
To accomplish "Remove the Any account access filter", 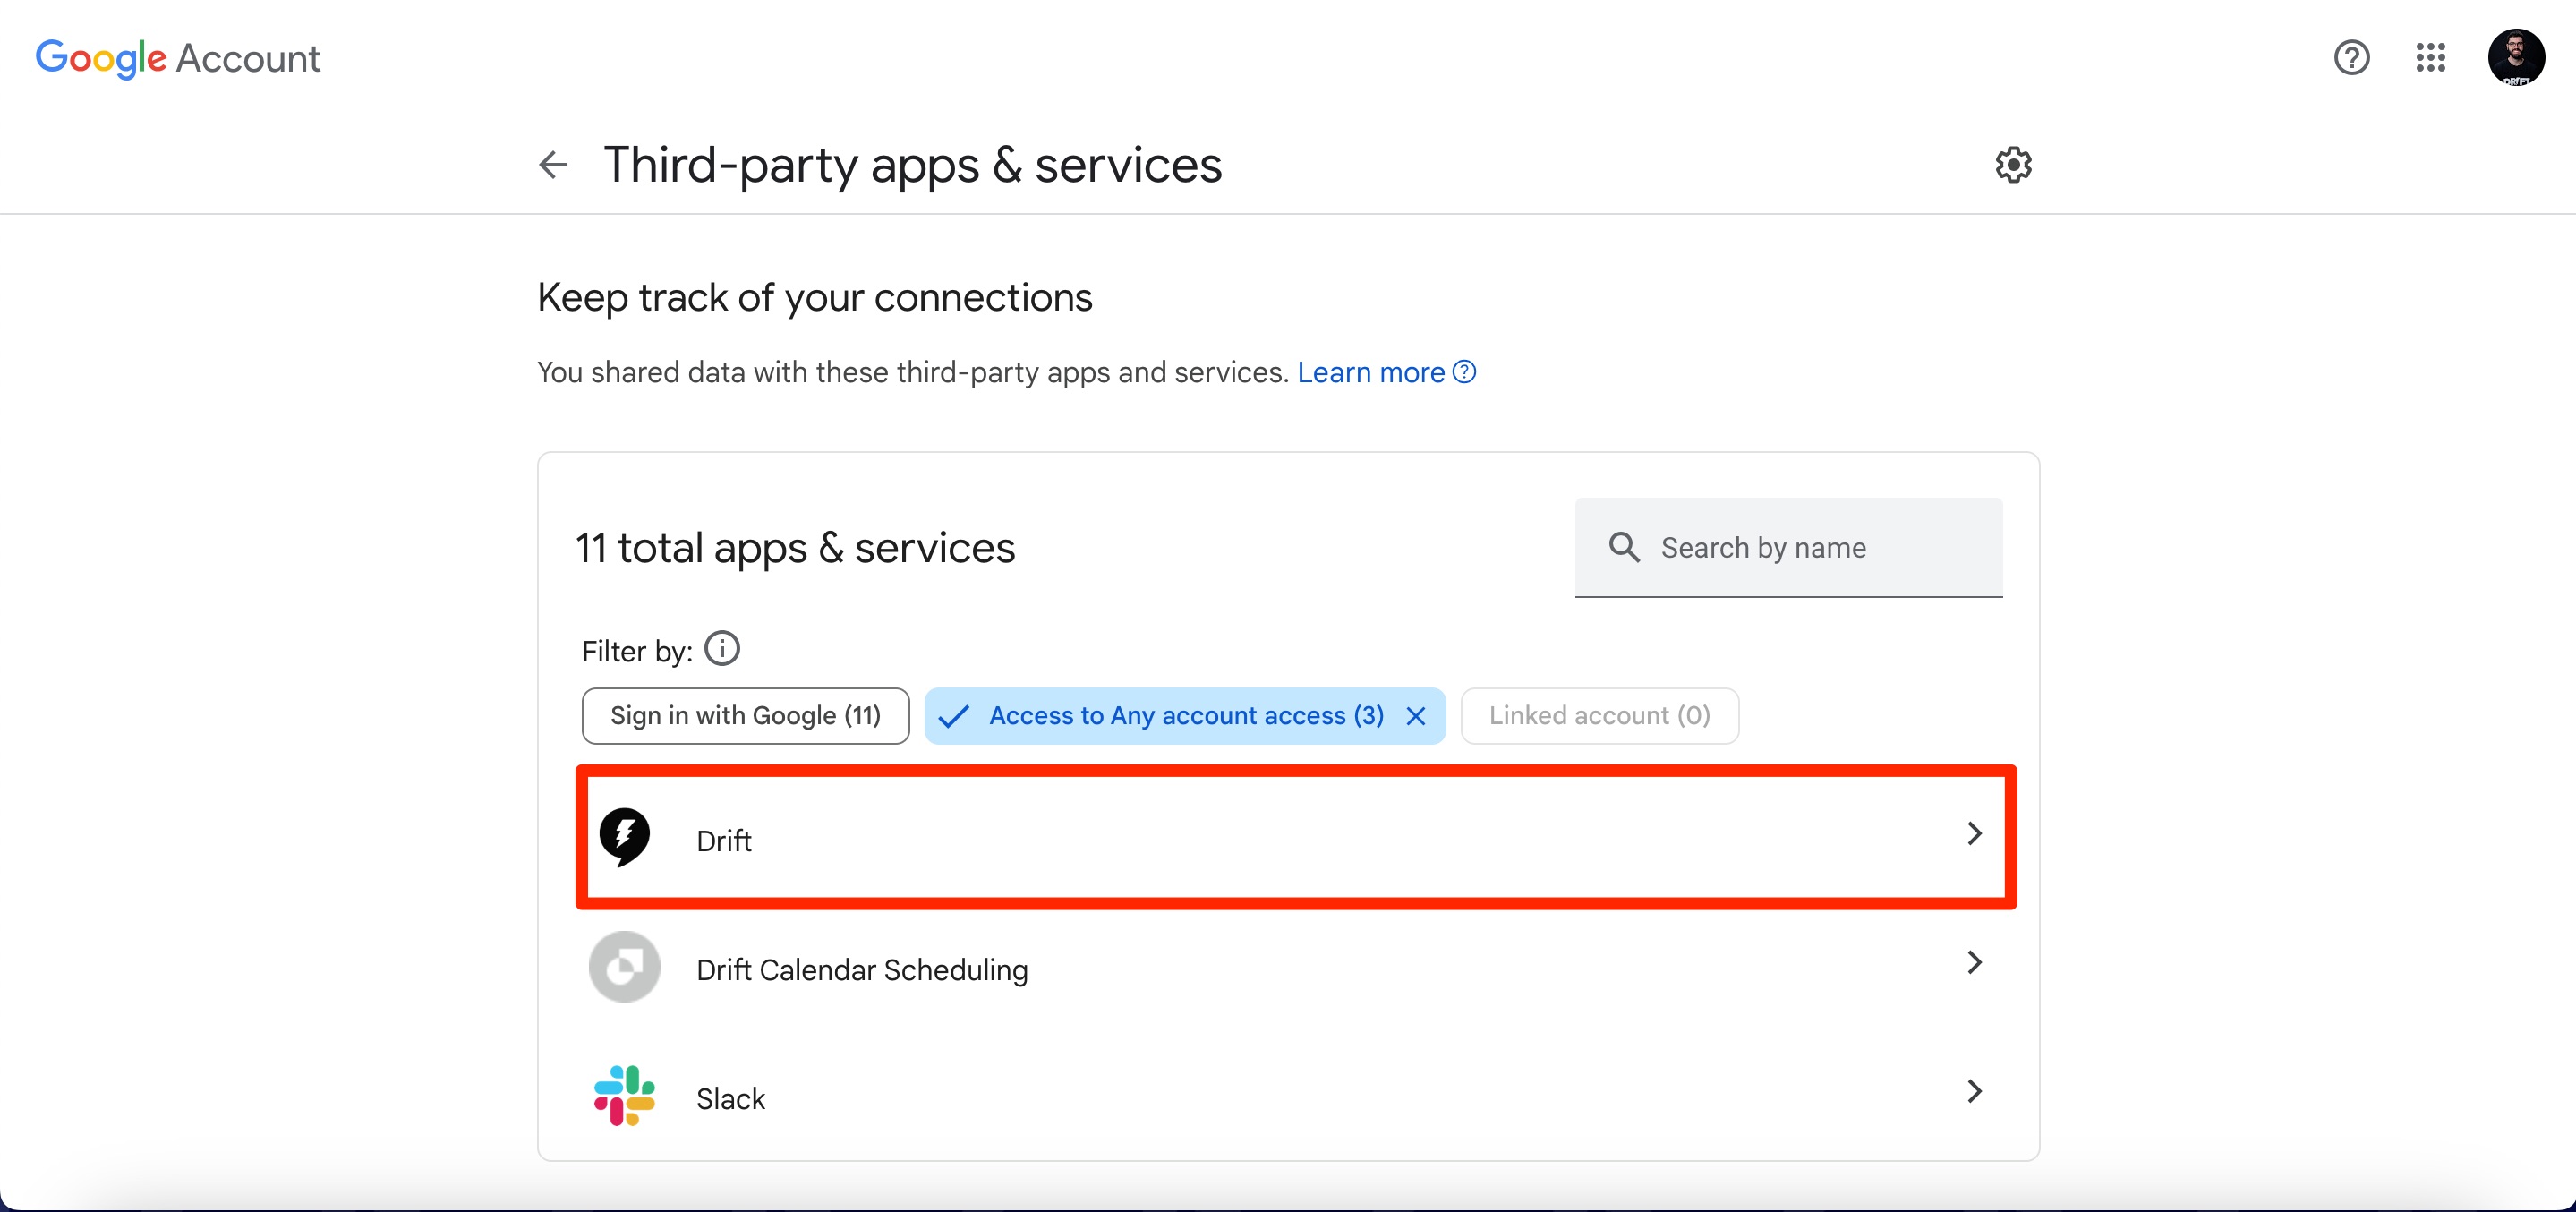I will point(1415,716).
